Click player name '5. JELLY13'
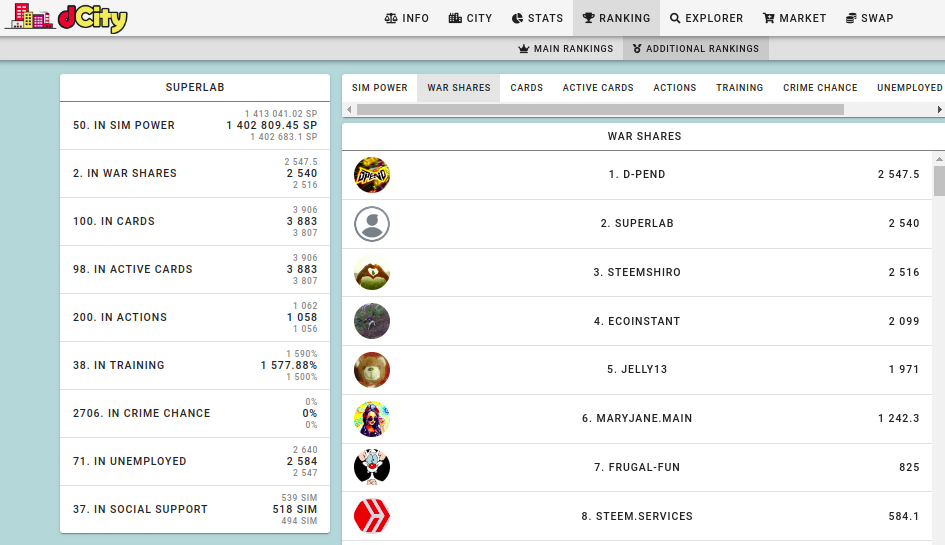Viewport: 945px width, 545px height. [637, 370]
